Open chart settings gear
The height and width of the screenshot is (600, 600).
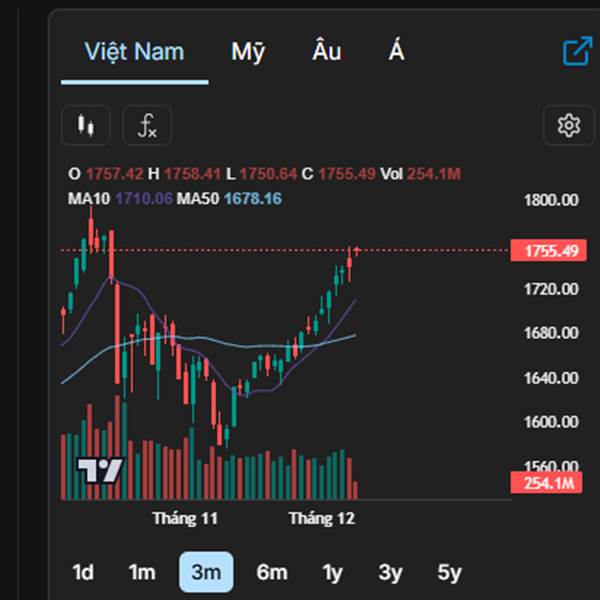pos(569,125)
